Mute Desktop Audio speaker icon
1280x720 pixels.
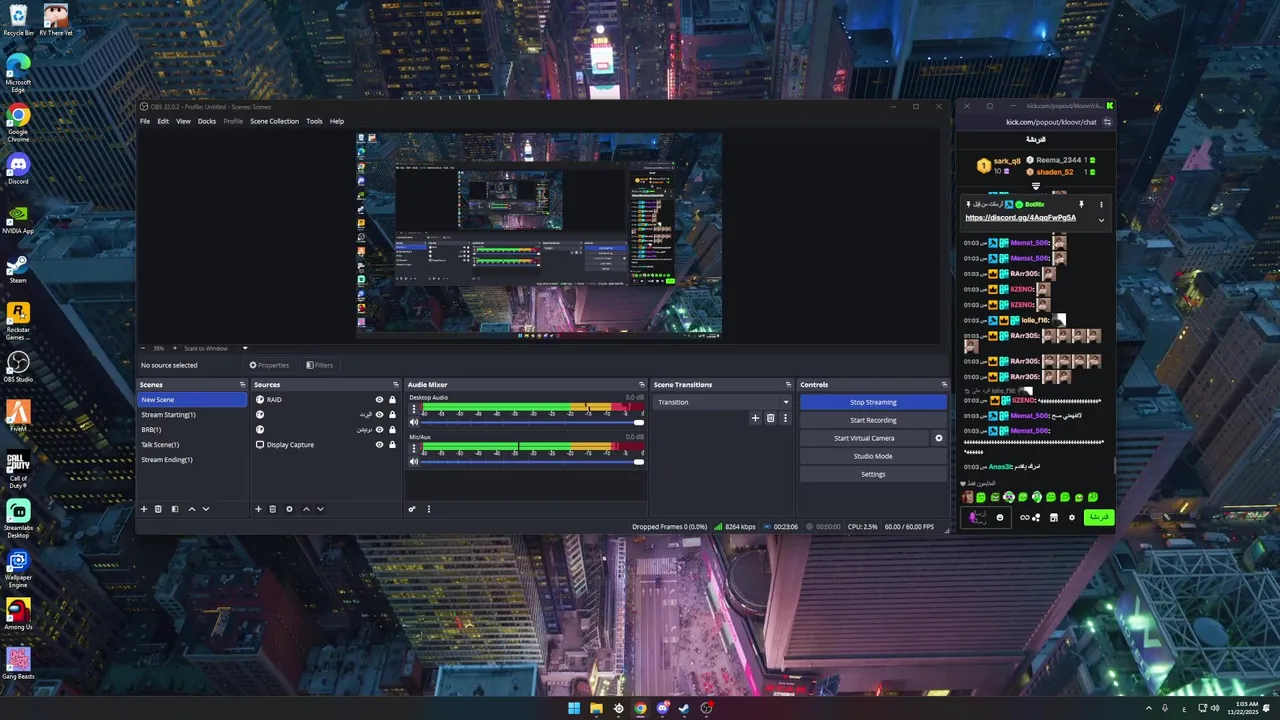pos(414,422)
